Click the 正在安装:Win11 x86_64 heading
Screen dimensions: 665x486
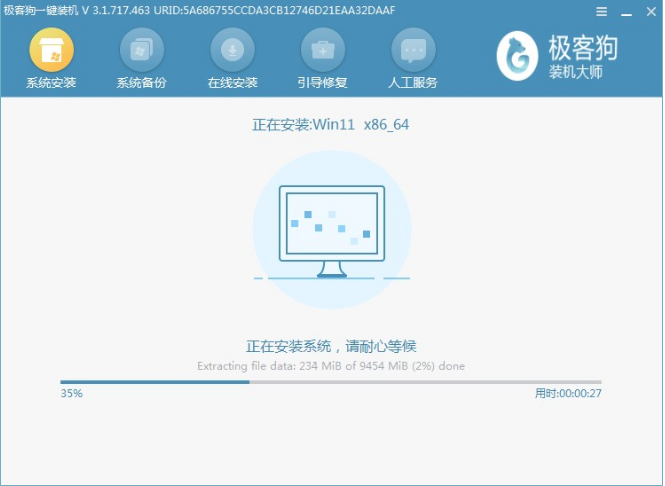331,125
